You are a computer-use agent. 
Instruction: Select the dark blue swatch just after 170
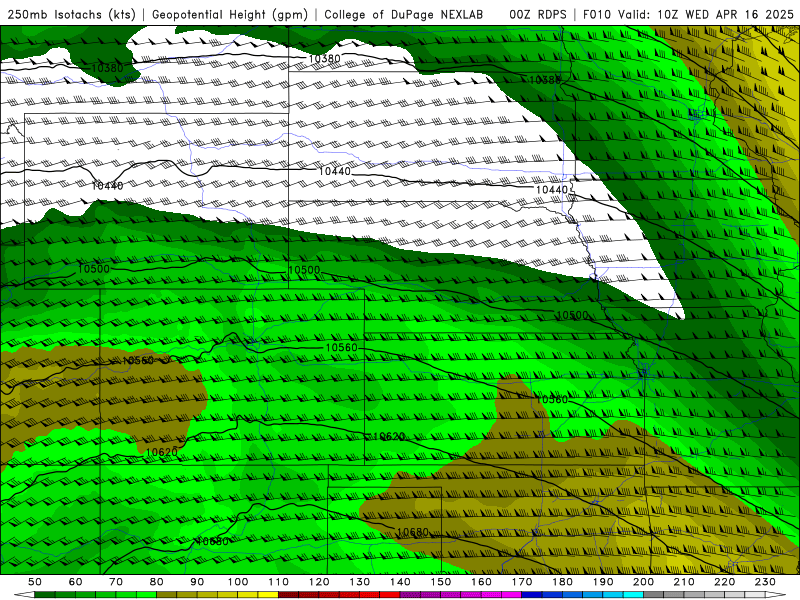[x=532, y=594]
